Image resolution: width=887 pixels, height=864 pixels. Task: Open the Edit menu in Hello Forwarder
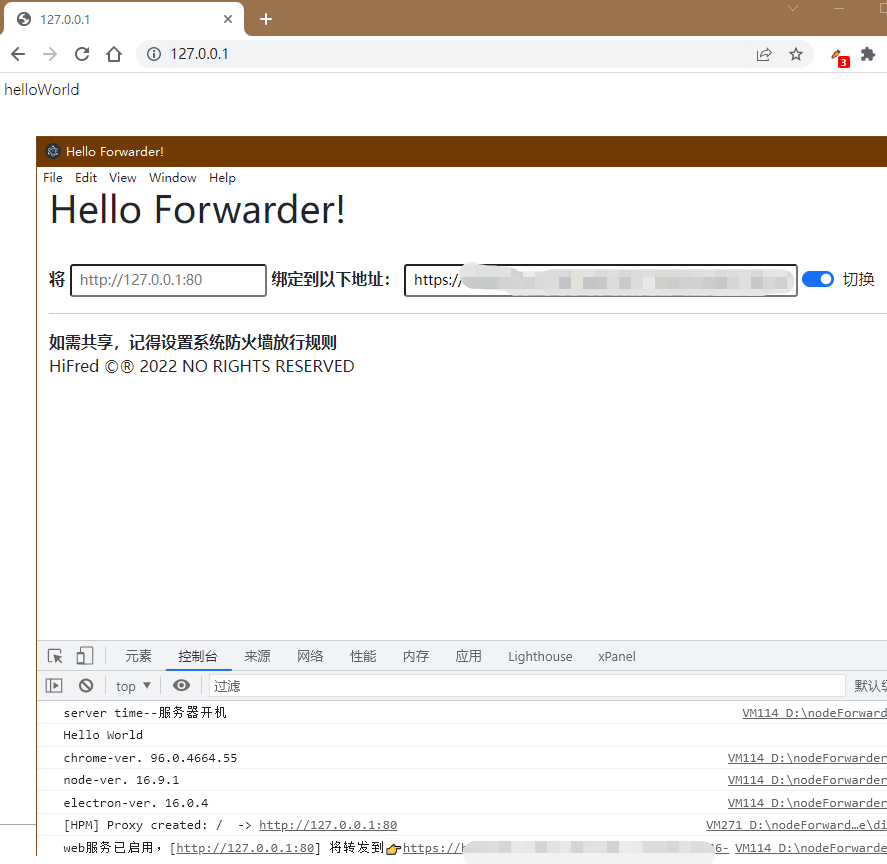tap(86, 178)
